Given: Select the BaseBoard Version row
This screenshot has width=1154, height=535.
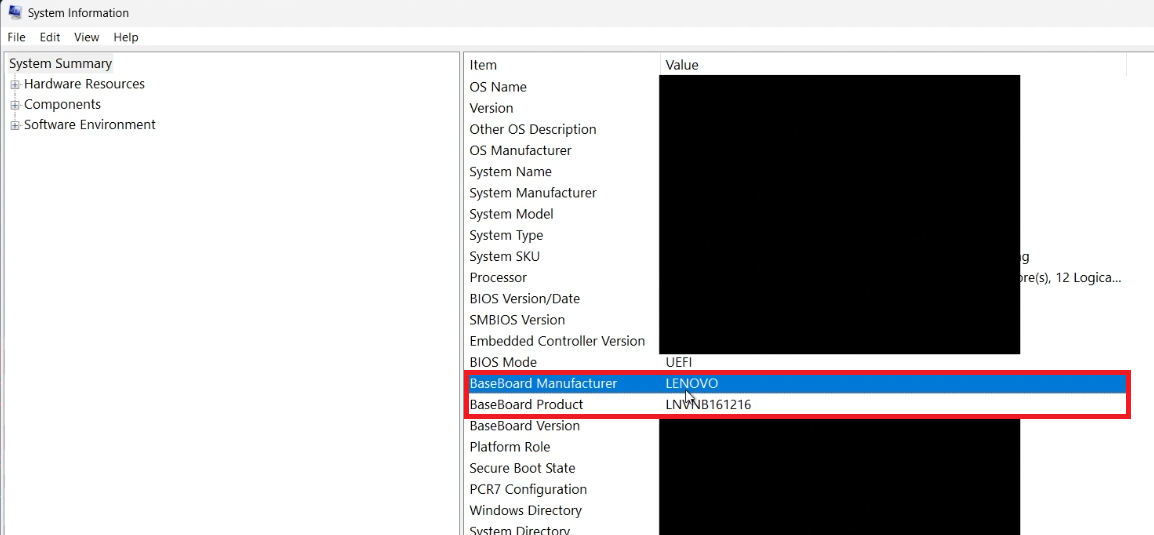Looking at the screenshot, I should pyautogui.click(x=796, y=426).
